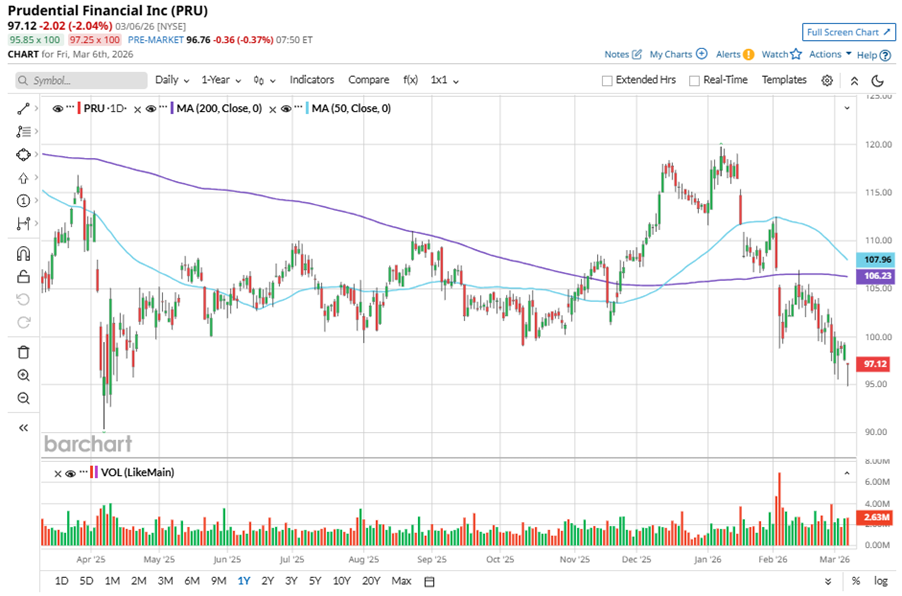Select the trend line drawing tool
Image resolution: width=902 pixels, height=596 pixels.
click(22, 107)
